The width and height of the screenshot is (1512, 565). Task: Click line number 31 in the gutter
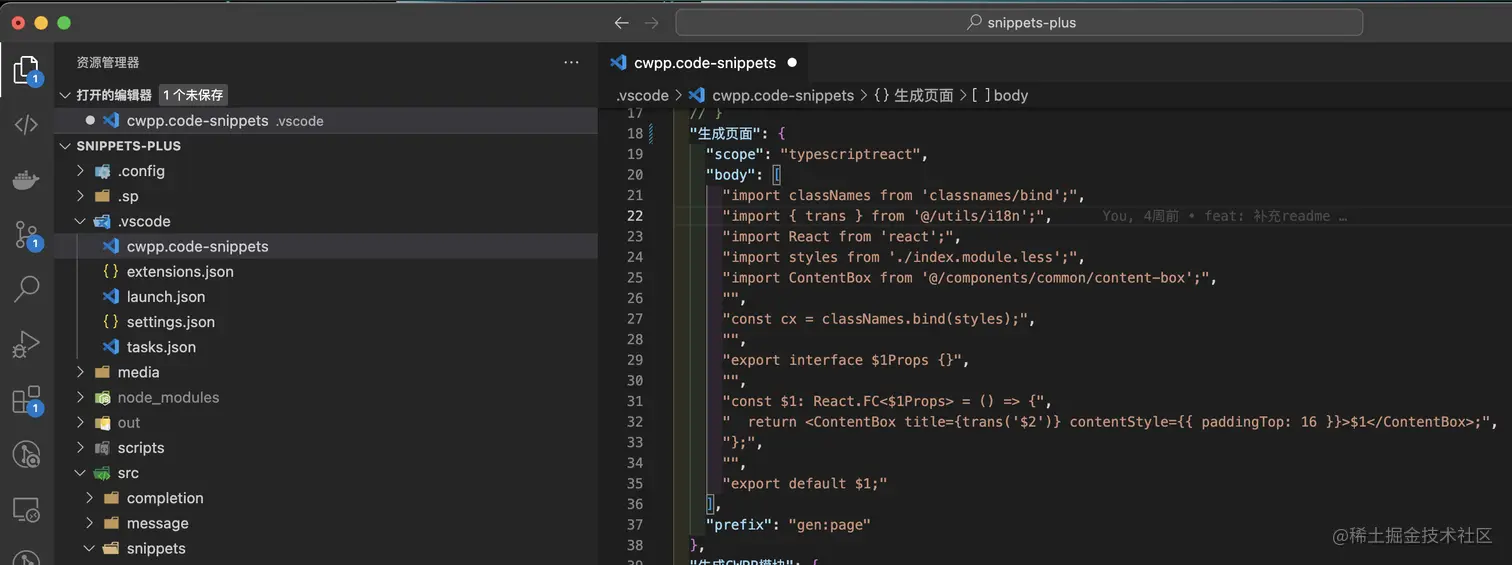pyautogui.click(x=634, y=401)
